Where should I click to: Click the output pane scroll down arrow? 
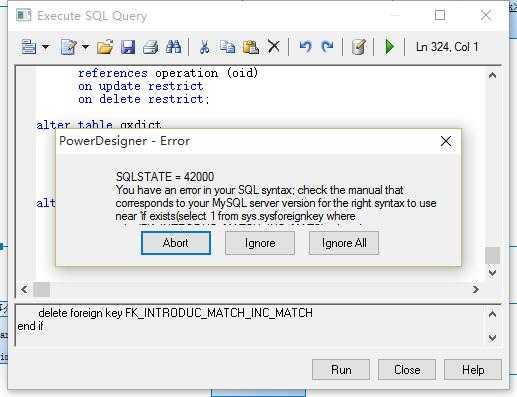492,338
